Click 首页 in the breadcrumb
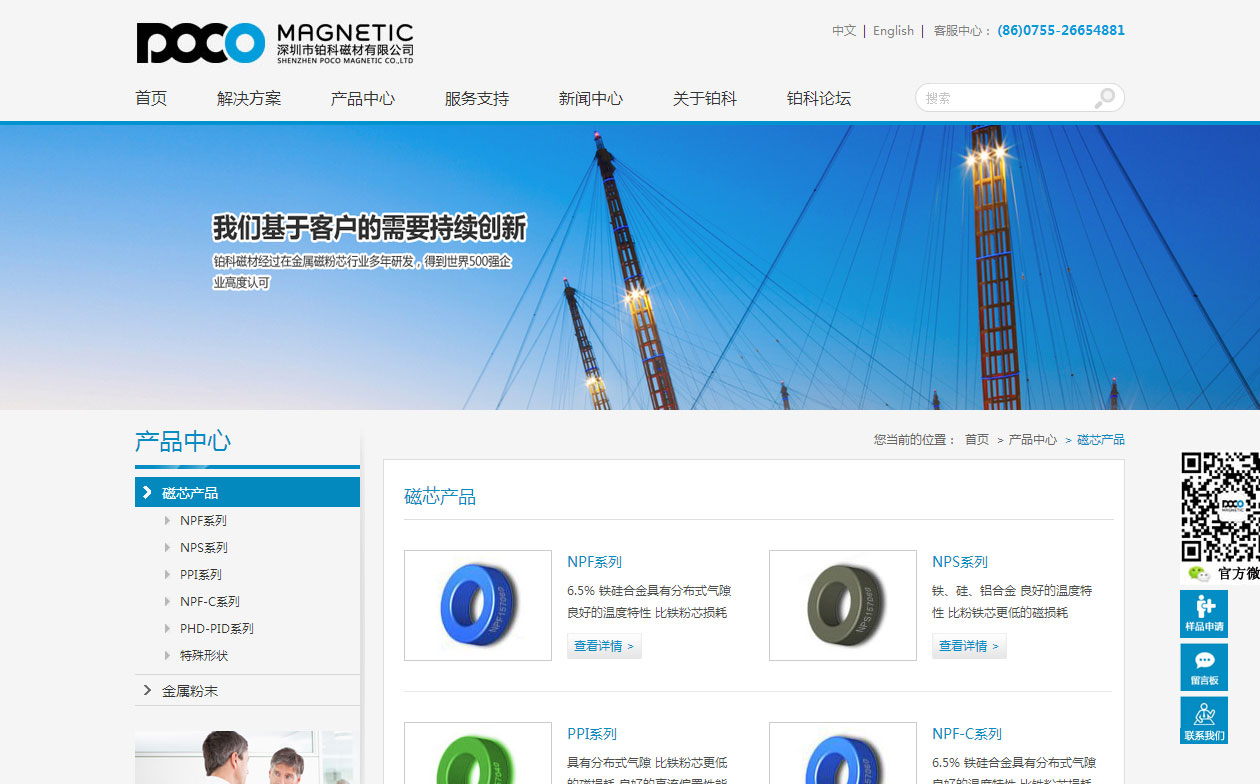1260x784 pixels. (x=977, y=439)
